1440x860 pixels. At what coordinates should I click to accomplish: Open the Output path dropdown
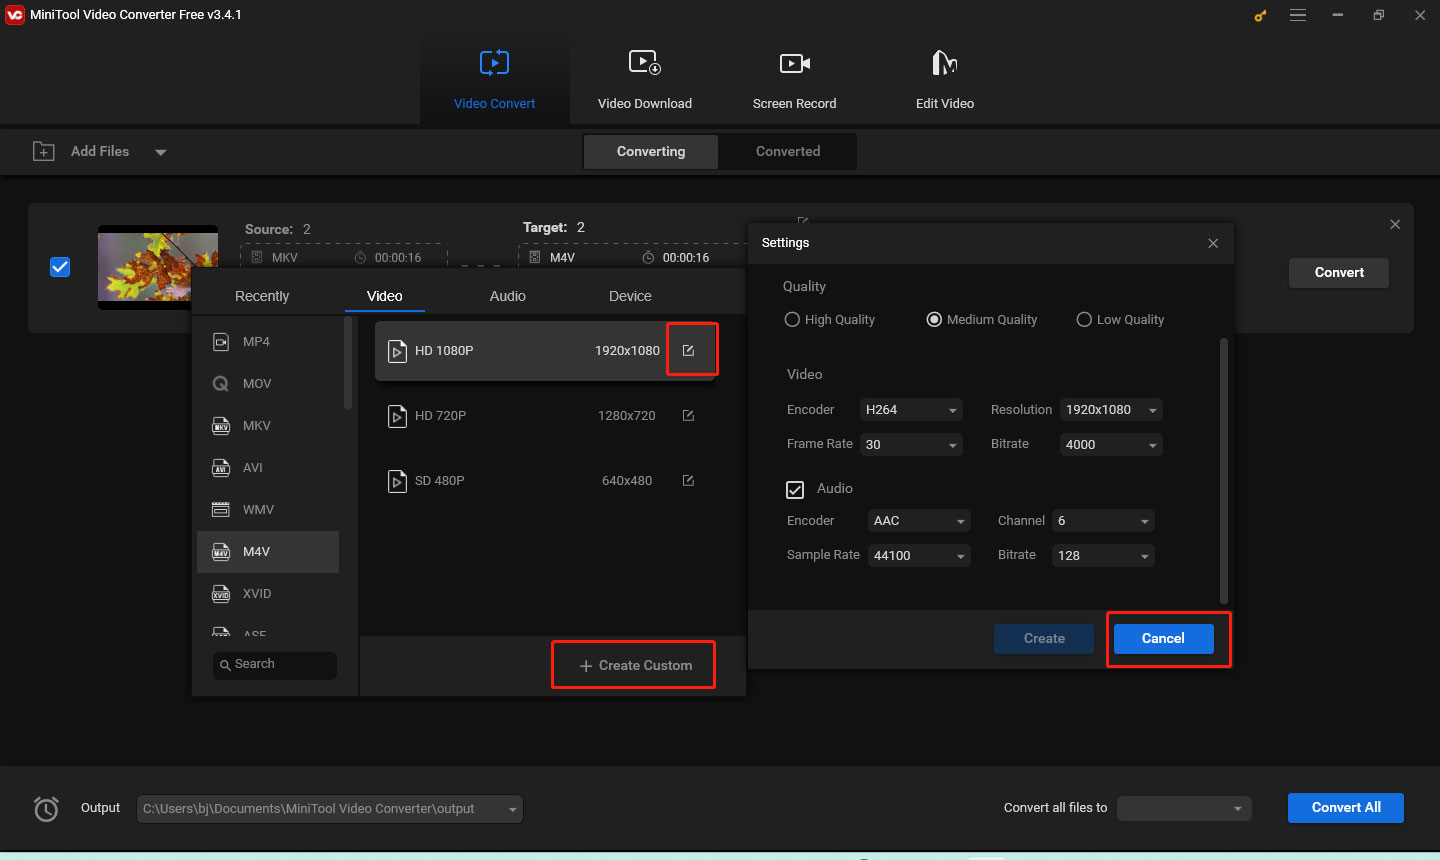click(329, 809)
